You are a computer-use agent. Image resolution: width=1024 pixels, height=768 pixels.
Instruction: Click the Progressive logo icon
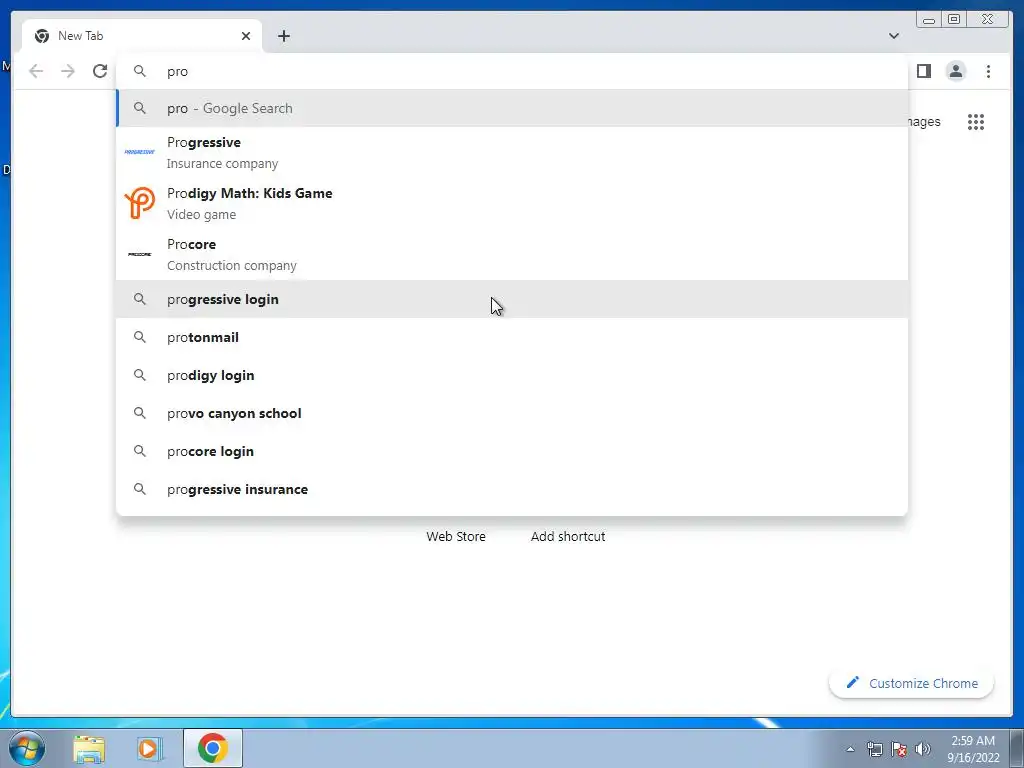pyautogui.click(x=140, y=152)
